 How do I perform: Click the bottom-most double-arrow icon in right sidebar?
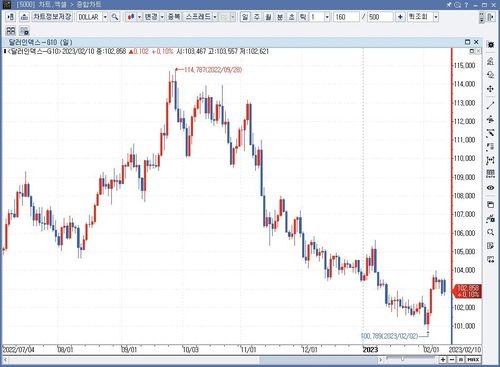pyautogui.click(x=490, y=259)
